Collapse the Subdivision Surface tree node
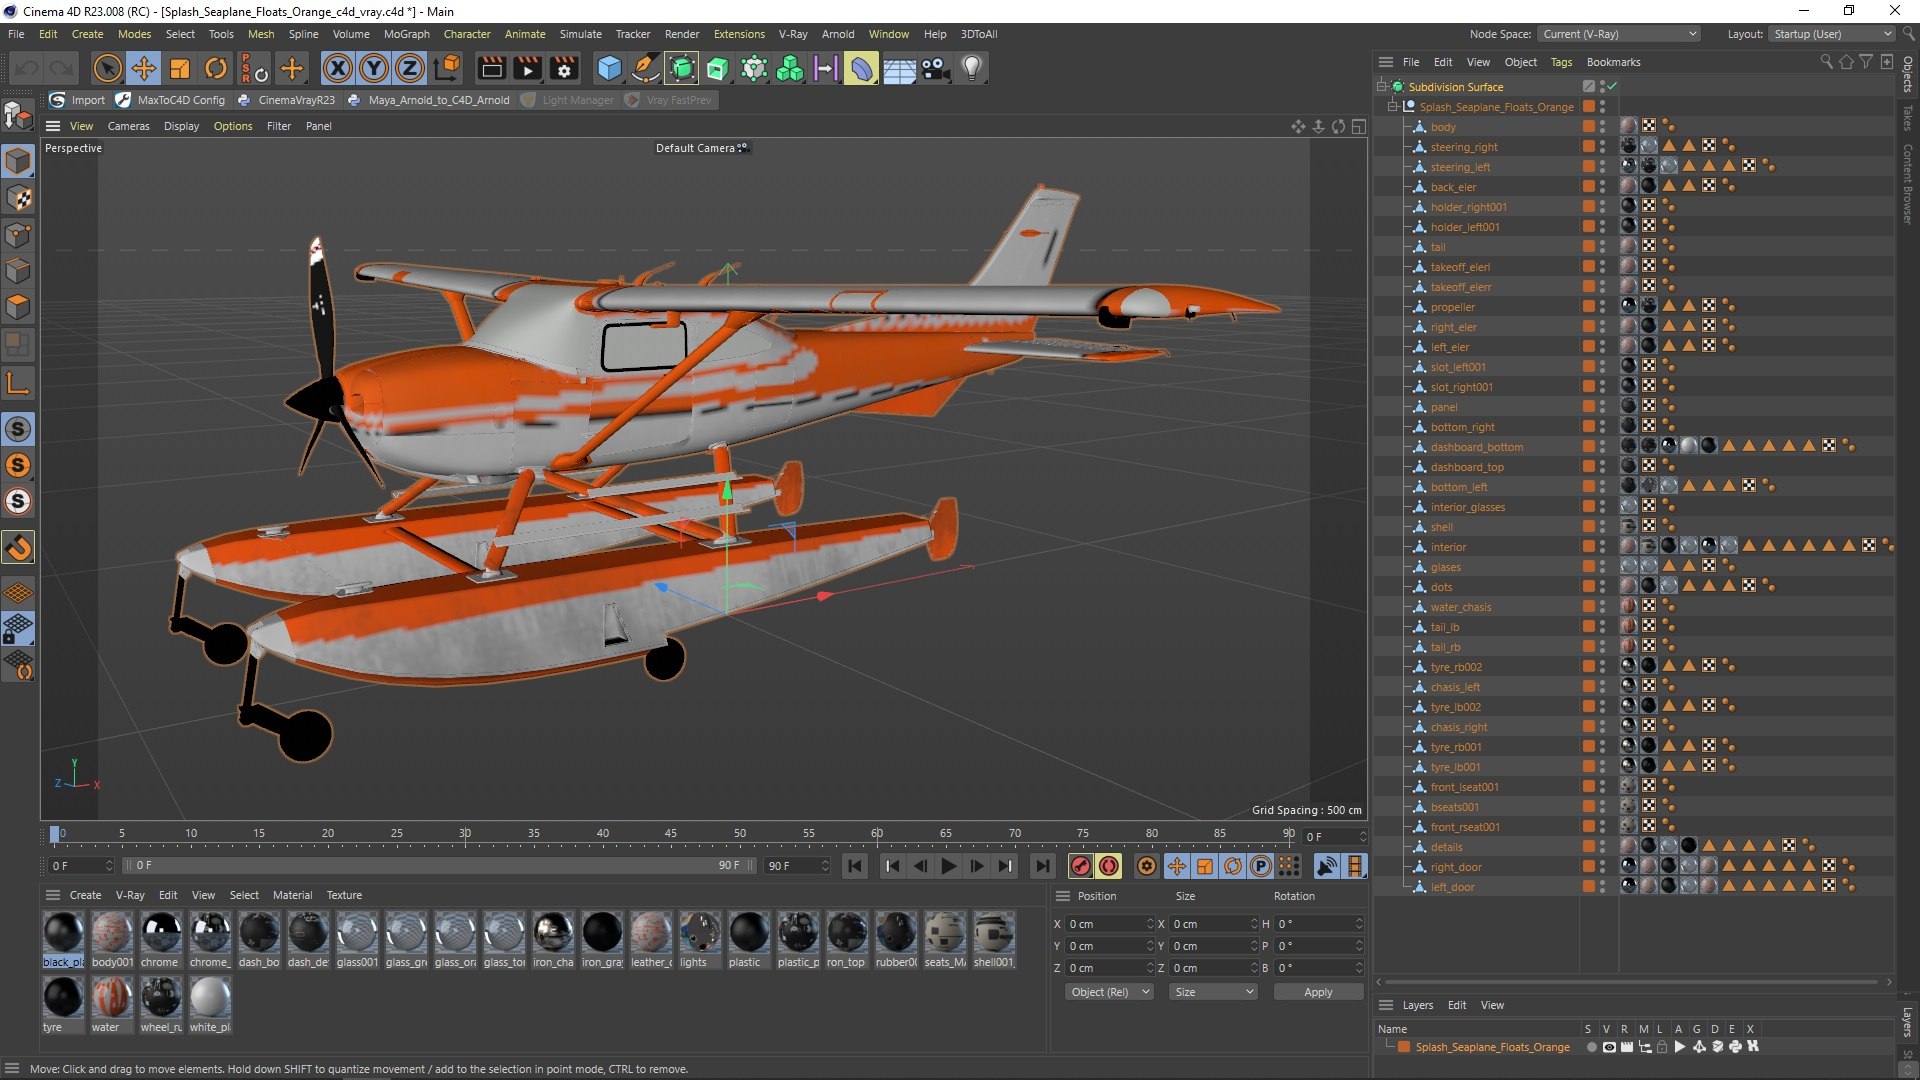Image resolution: width=1920 pixels, height=1080 pixels. click(x=1381, y=87)
